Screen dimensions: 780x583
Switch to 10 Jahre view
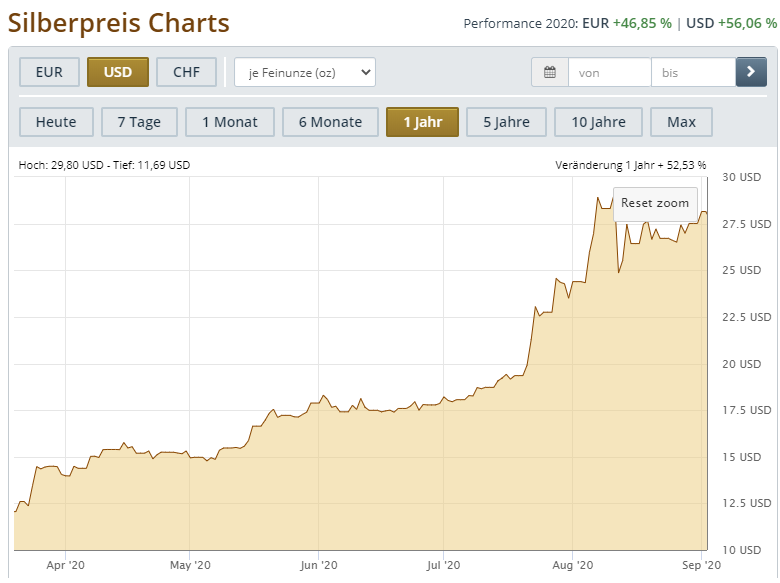(x=598, y=122)
